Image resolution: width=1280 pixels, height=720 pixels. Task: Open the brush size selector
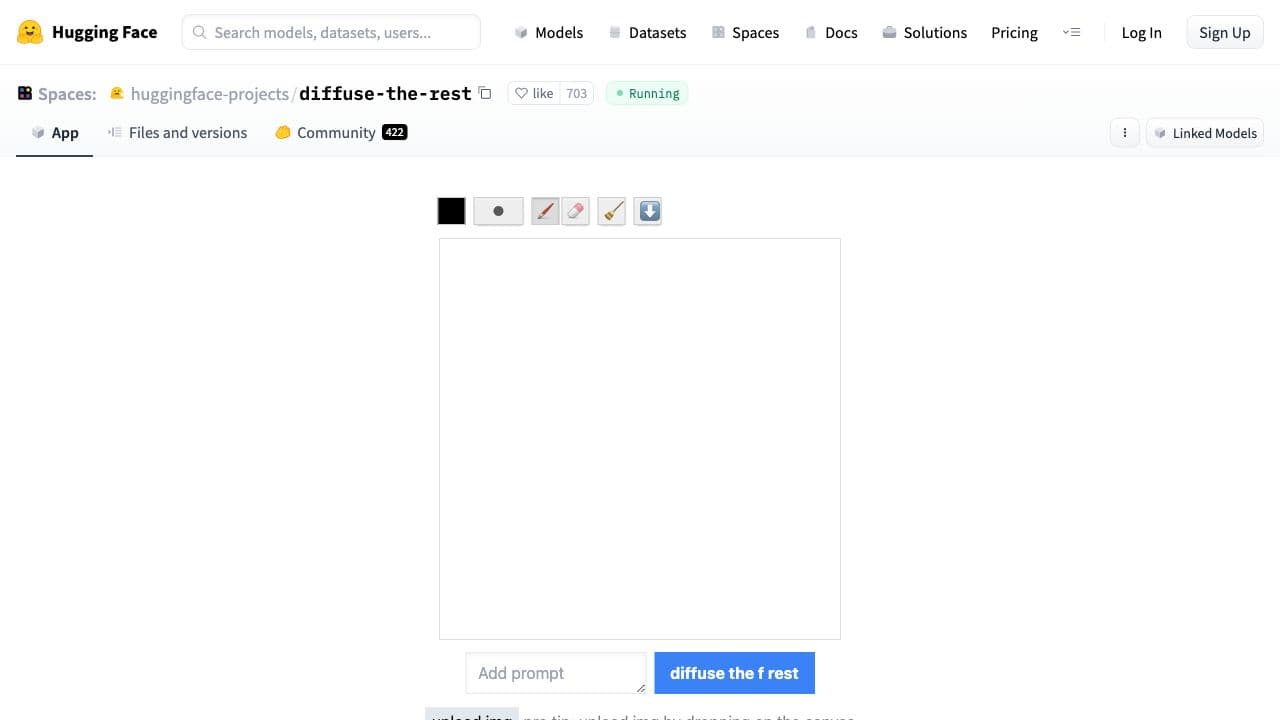(x=498, y=211)
